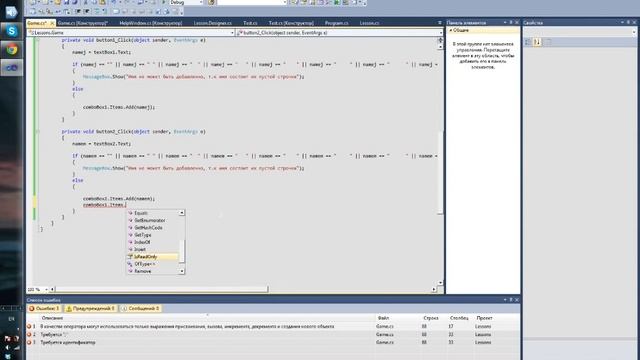Switch to the Visual Studio taskbar button
The height and width of the screenshot is (360, 640).
(x=11, y=68)
